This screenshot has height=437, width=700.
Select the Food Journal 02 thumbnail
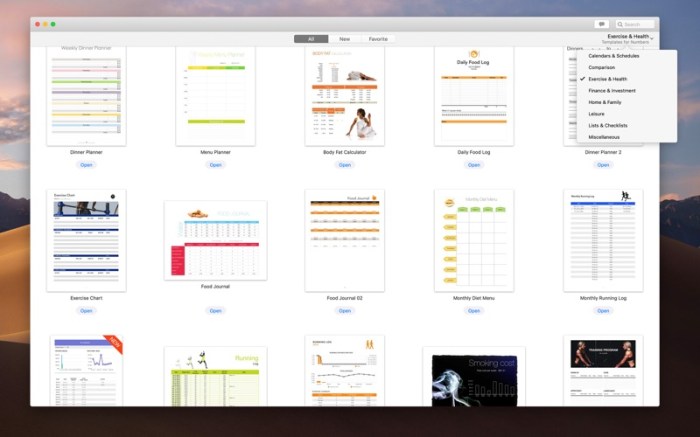[x=345, y=241]
